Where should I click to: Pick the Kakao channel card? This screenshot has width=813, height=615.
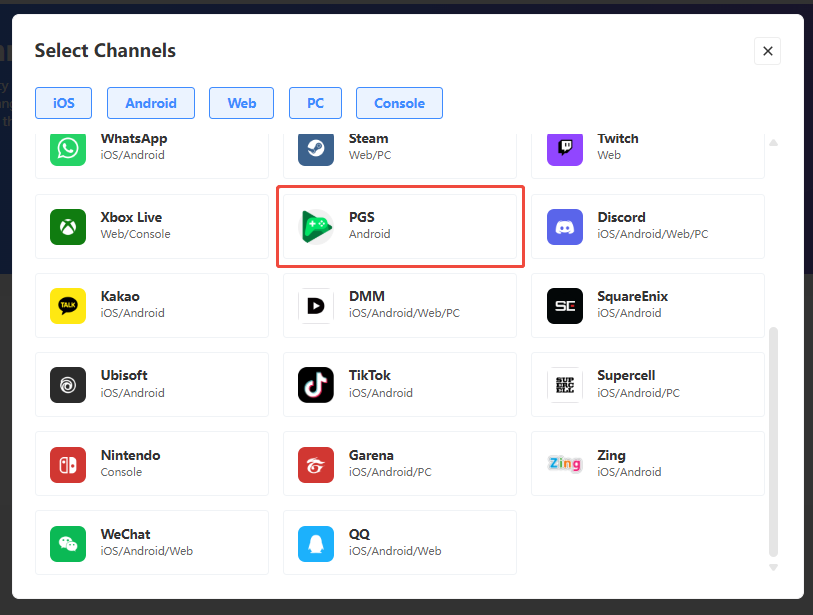tap(152, 306)
